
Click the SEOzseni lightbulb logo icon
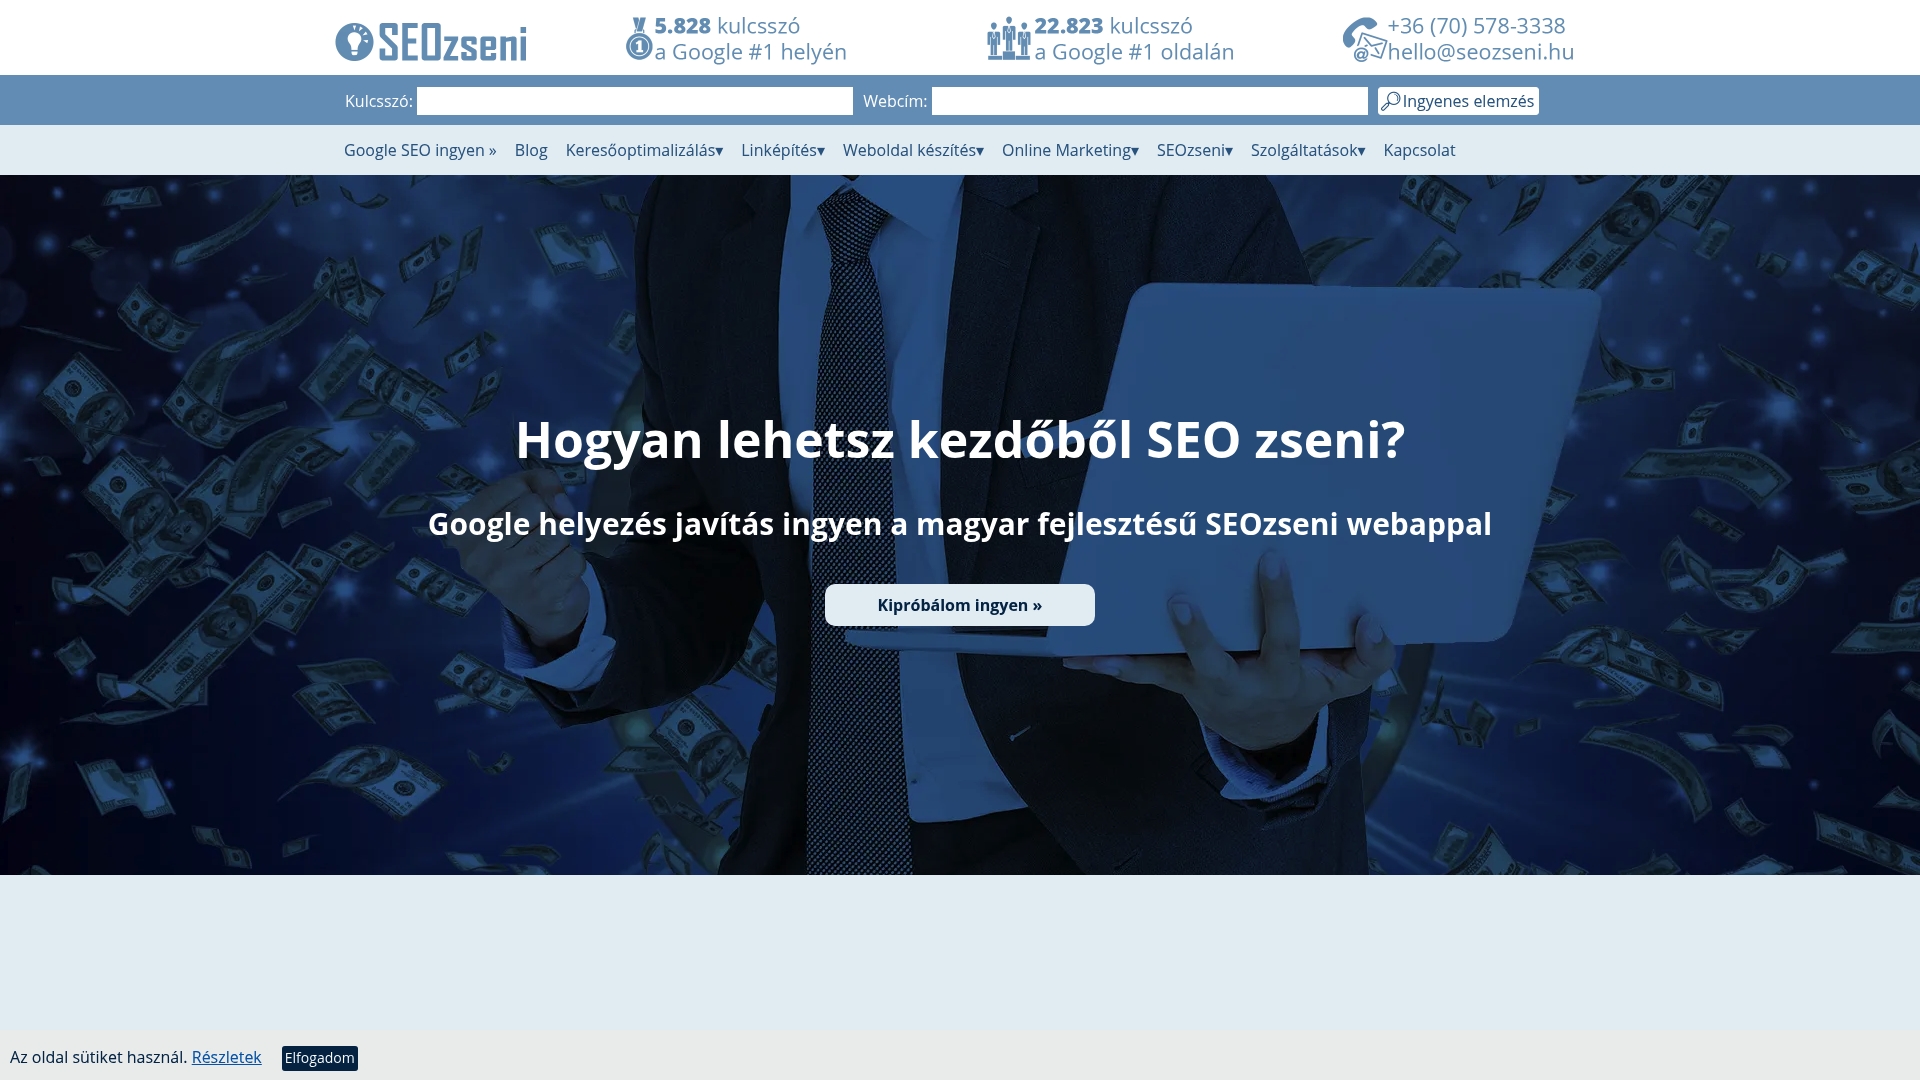tap(355, 40)
